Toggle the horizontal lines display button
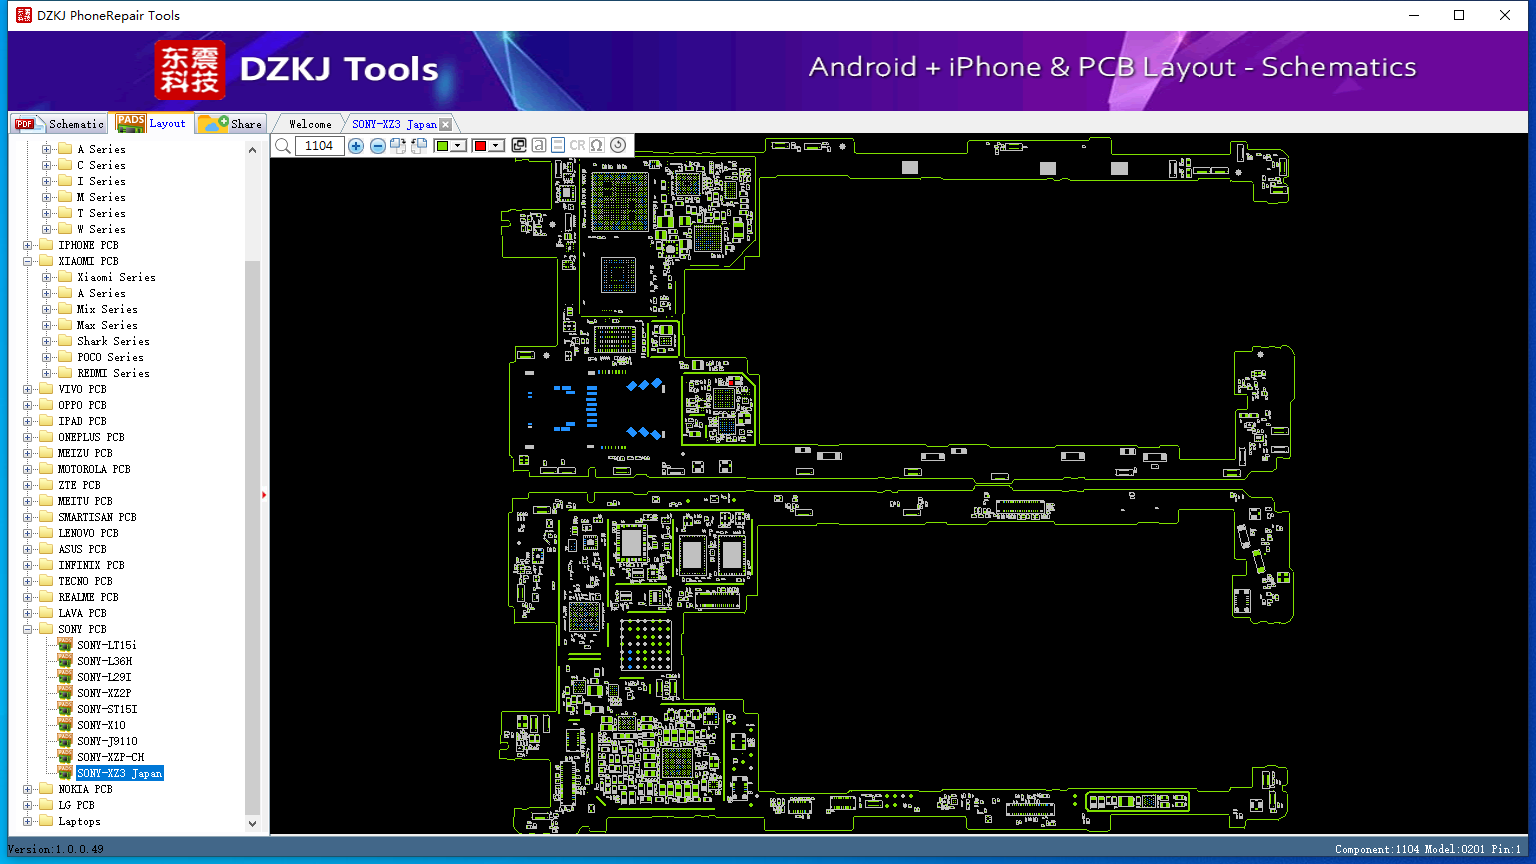 558,145
